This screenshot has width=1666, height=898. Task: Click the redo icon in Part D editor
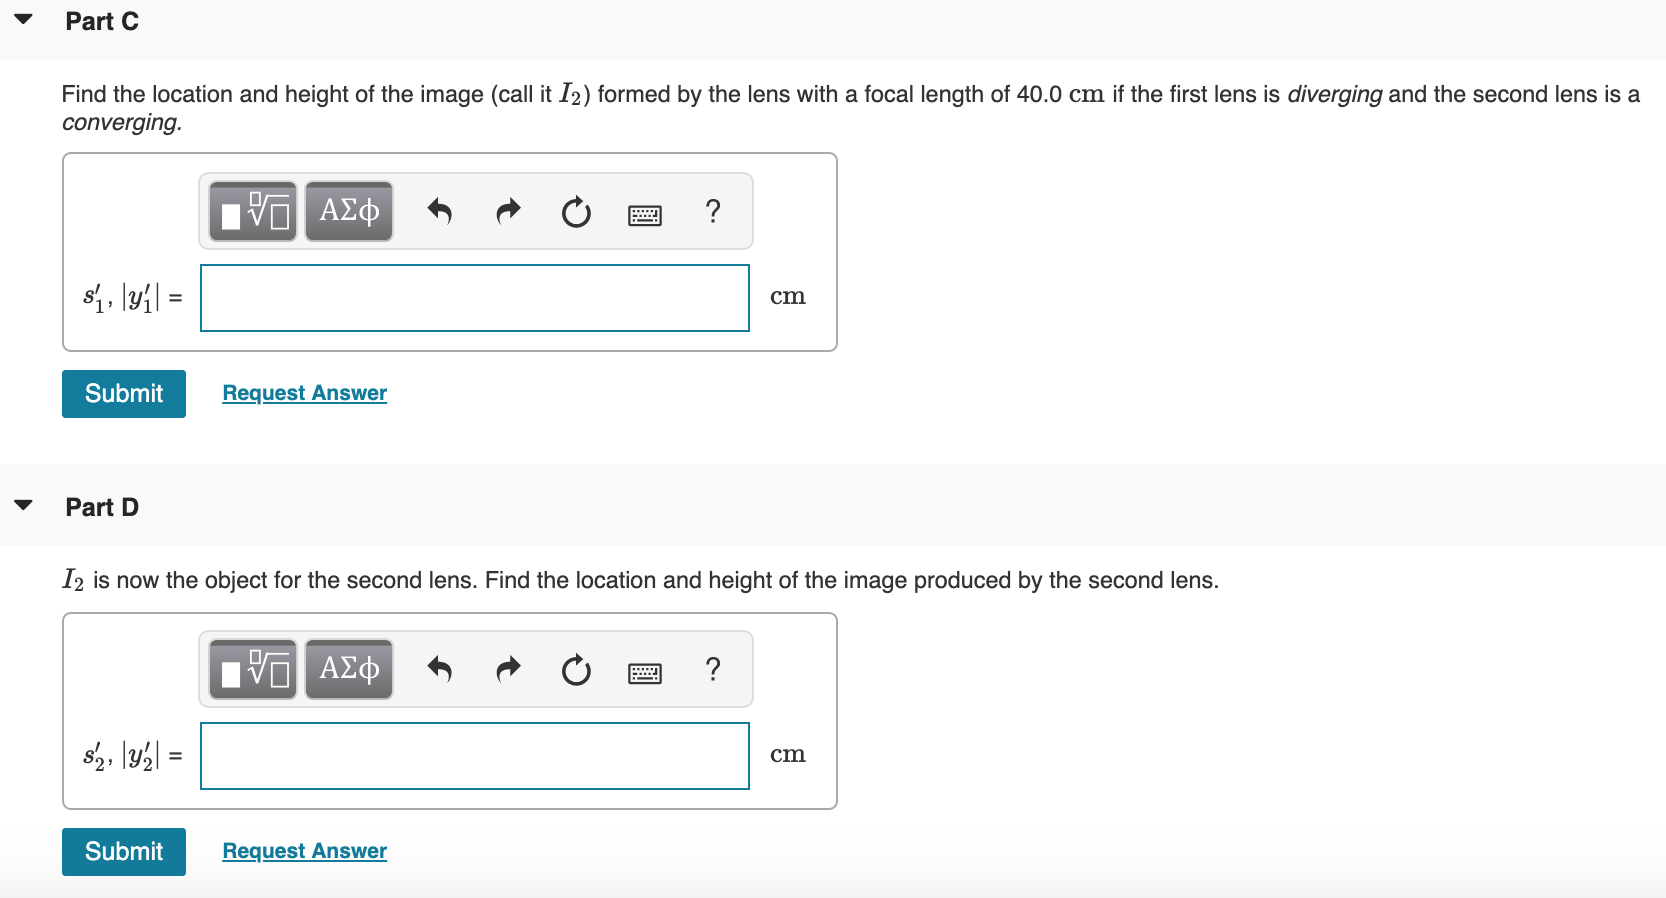click(x=508, y=669)
